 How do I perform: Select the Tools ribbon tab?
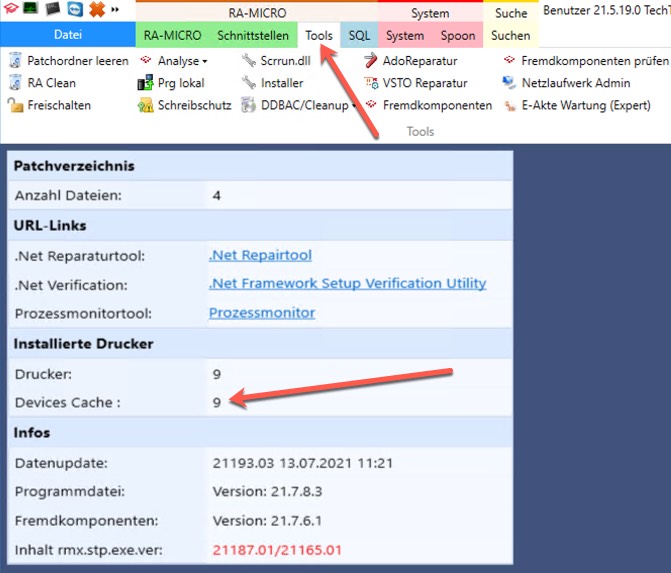click(x=319, y=35)
